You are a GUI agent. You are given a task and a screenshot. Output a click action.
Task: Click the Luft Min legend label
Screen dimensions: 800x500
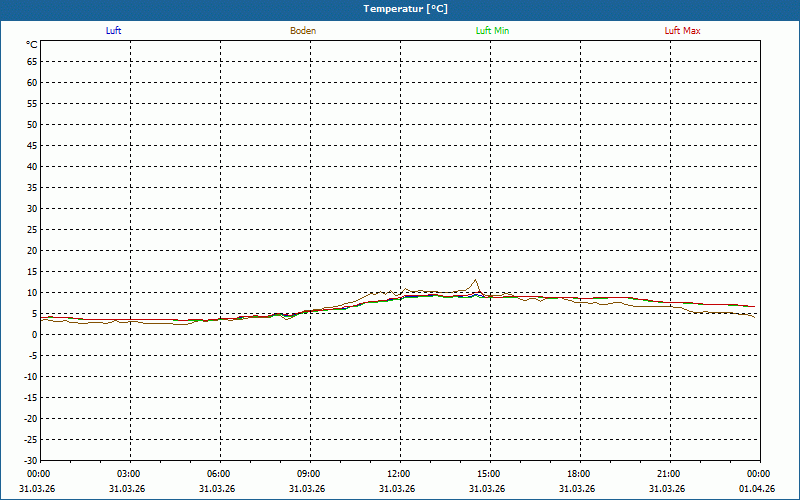(492, 31)
